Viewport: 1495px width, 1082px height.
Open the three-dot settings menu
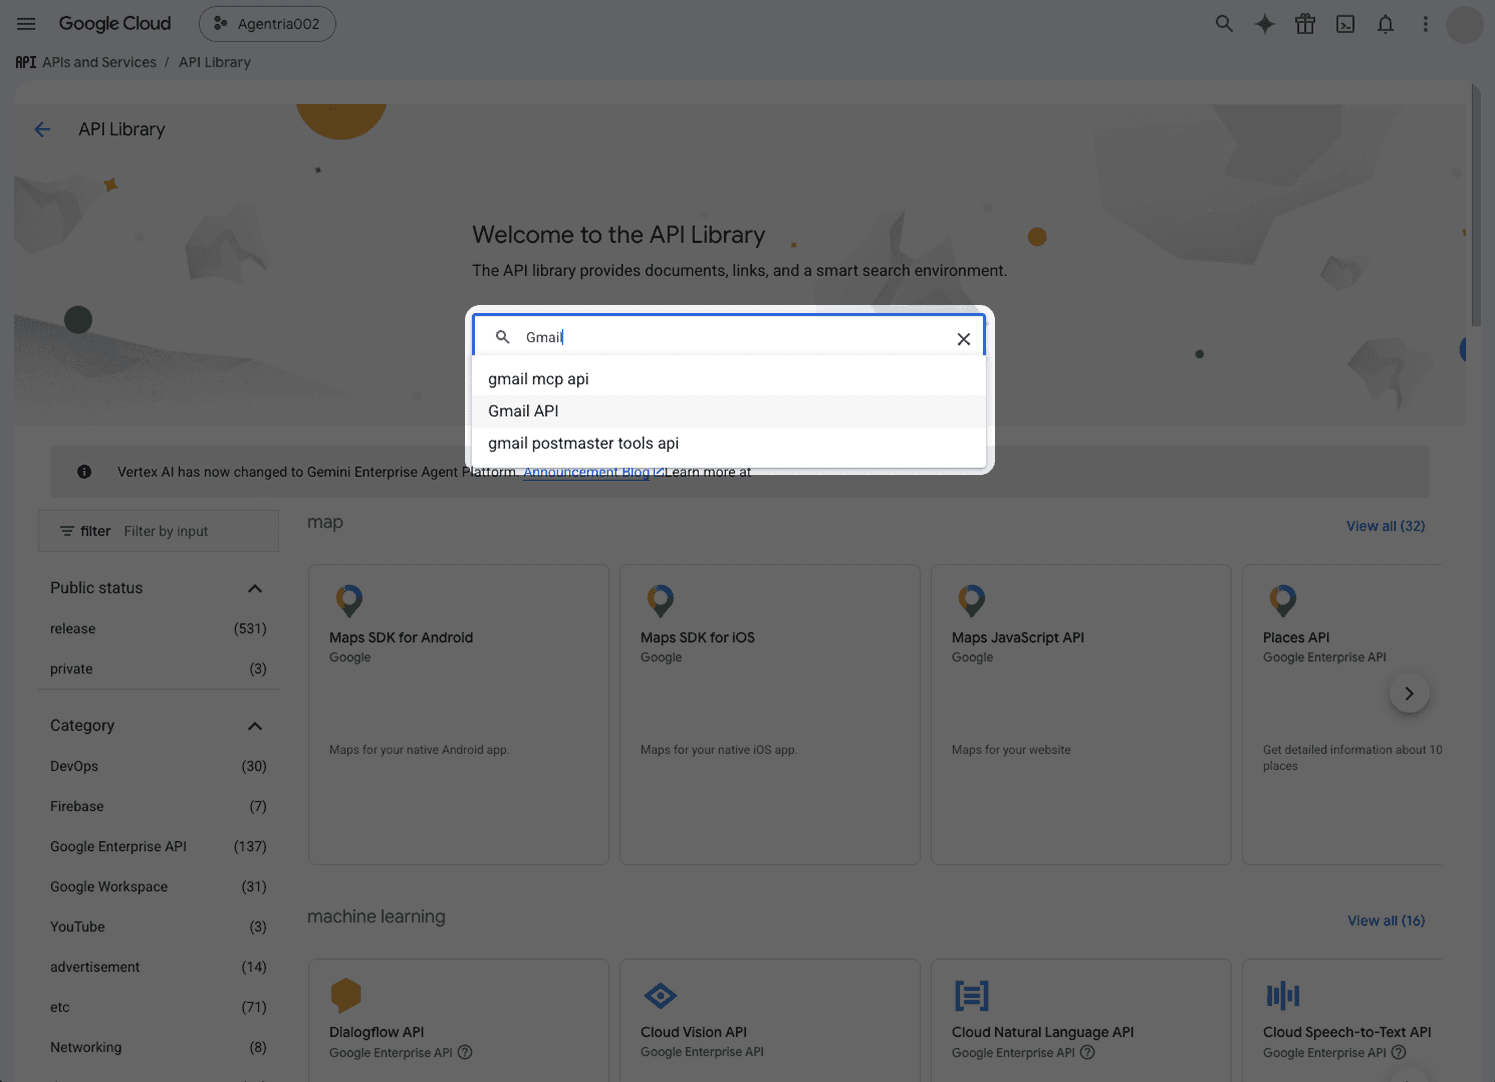coord(1426,24)
